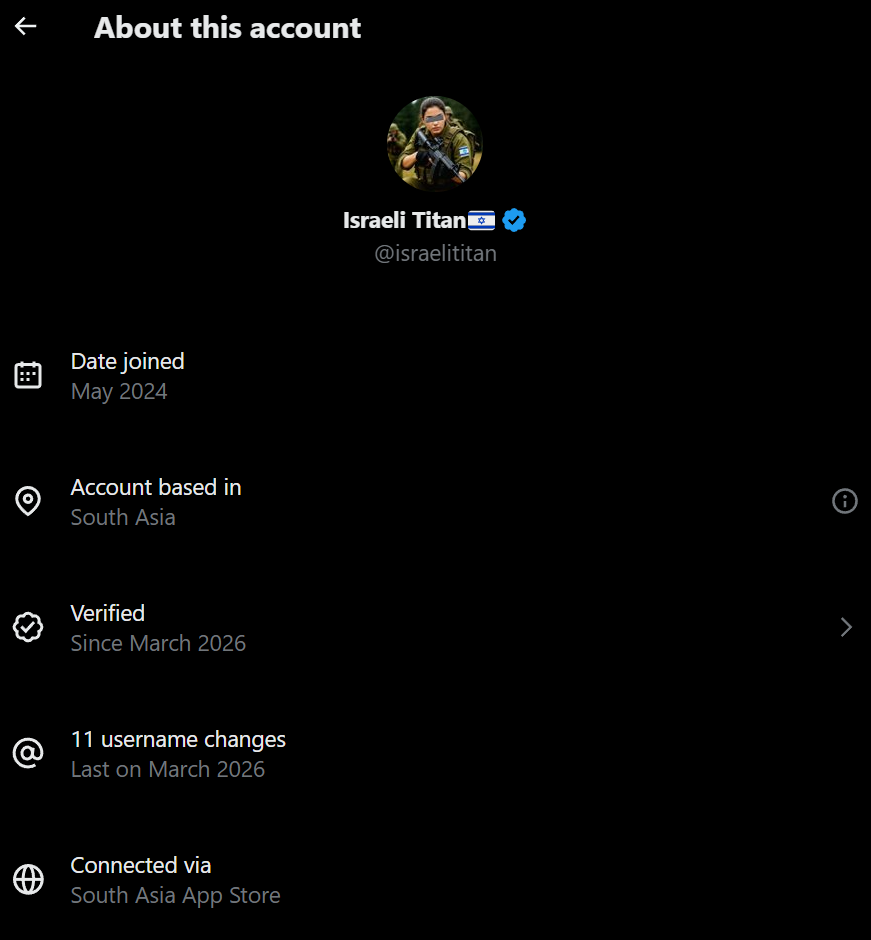Click the @israelititan handle
Viewport: 871px width, 940px height.
435,253
